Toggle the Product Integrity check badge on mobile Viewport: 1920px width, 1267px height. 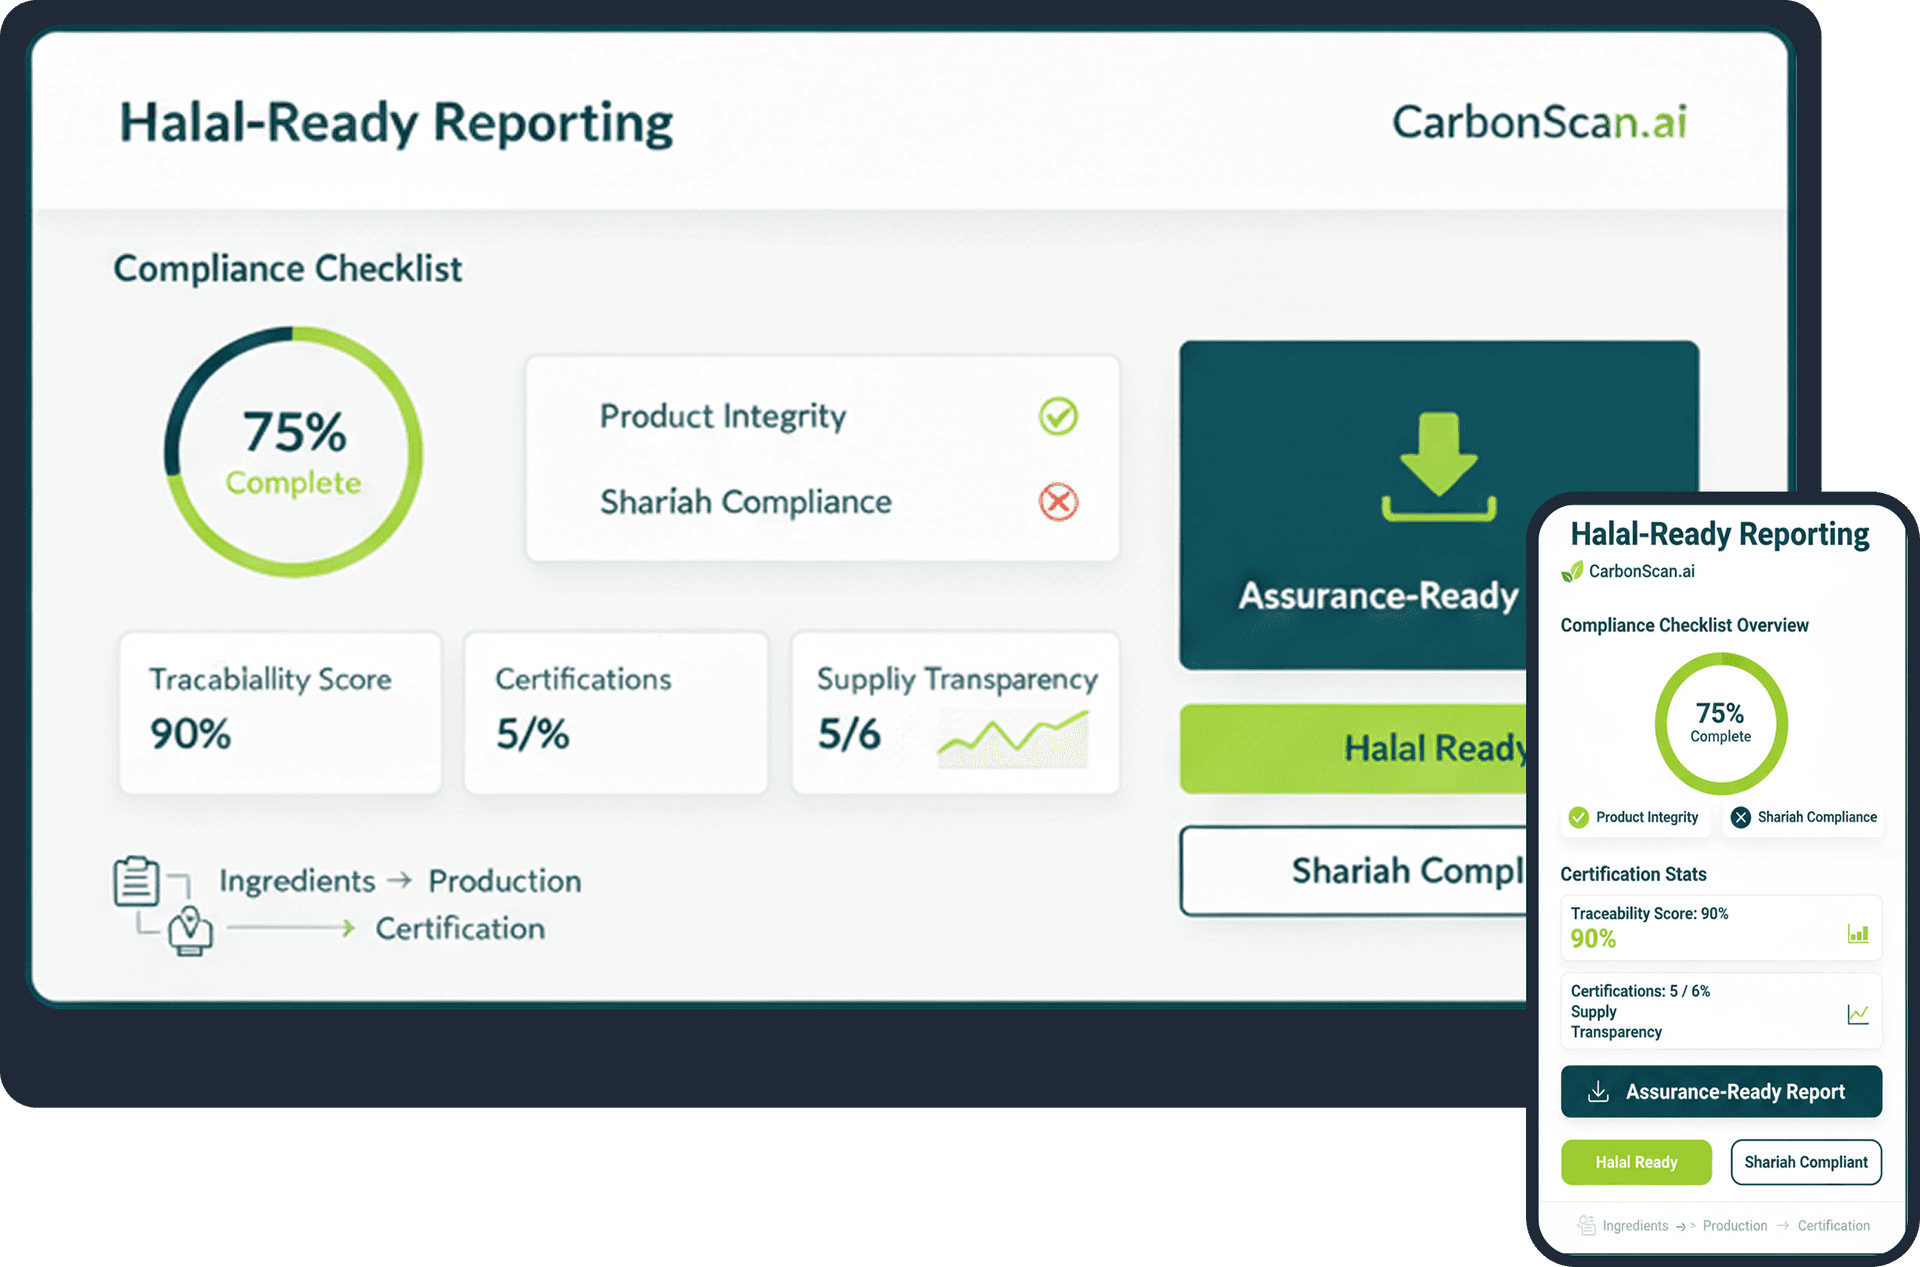1578,817
